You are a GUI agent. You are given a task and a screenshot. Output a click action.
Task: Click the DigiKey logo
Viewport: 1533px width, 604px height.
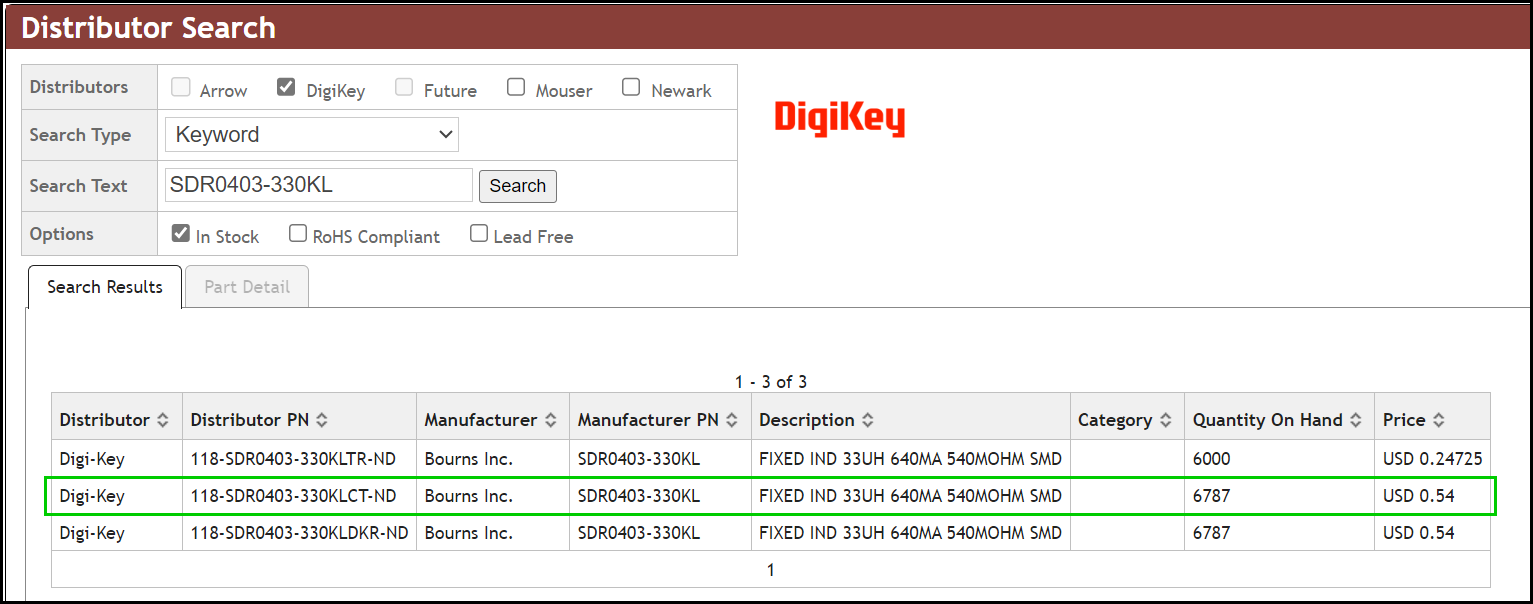[x=840, y=118]
